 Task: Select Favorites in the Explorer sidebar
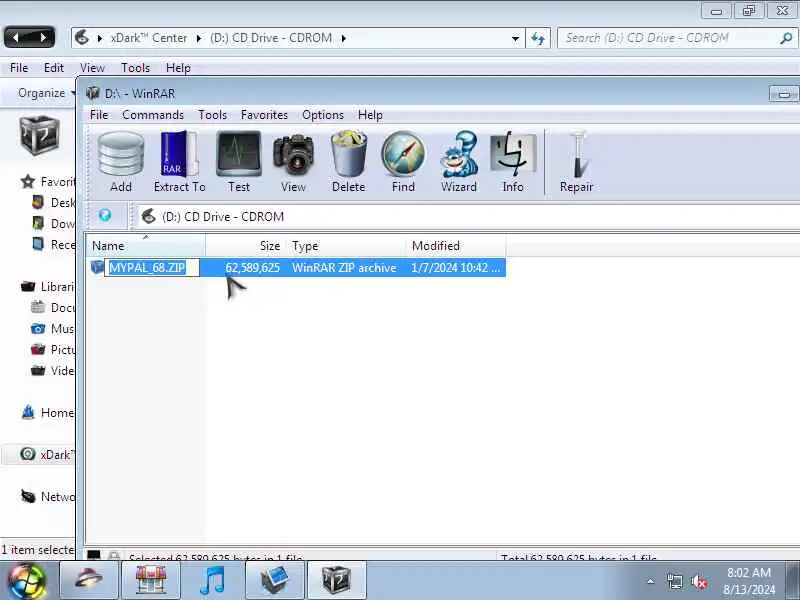point(48,182)
